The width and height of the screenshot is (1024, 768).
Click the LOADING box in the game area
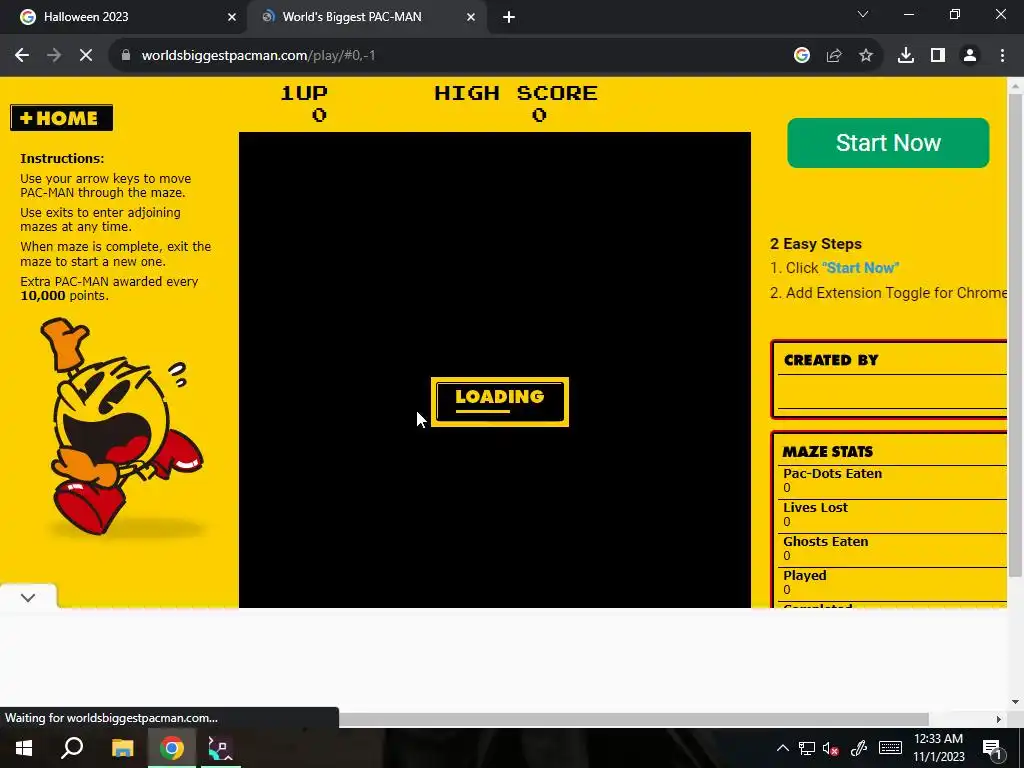(x=500, y=402)
